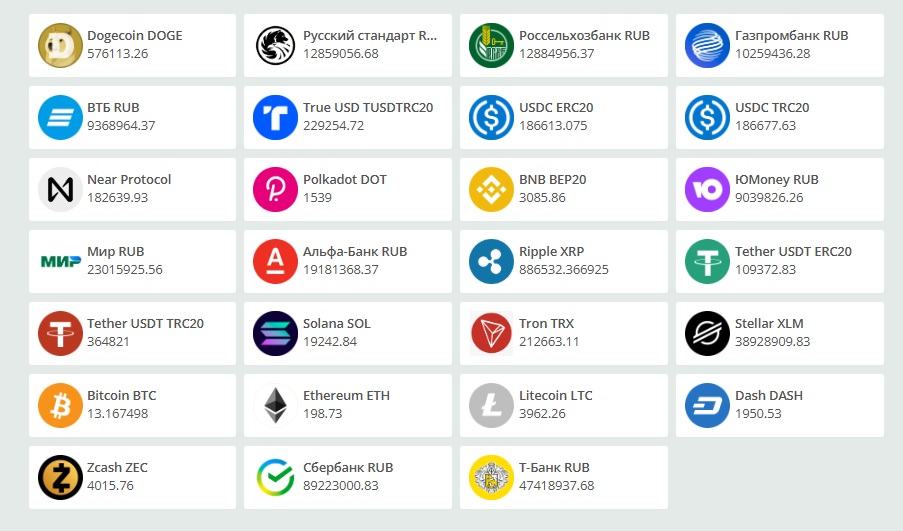Click the Litecoin LTC gray icon
903x531 pixels.
[492, 405]
